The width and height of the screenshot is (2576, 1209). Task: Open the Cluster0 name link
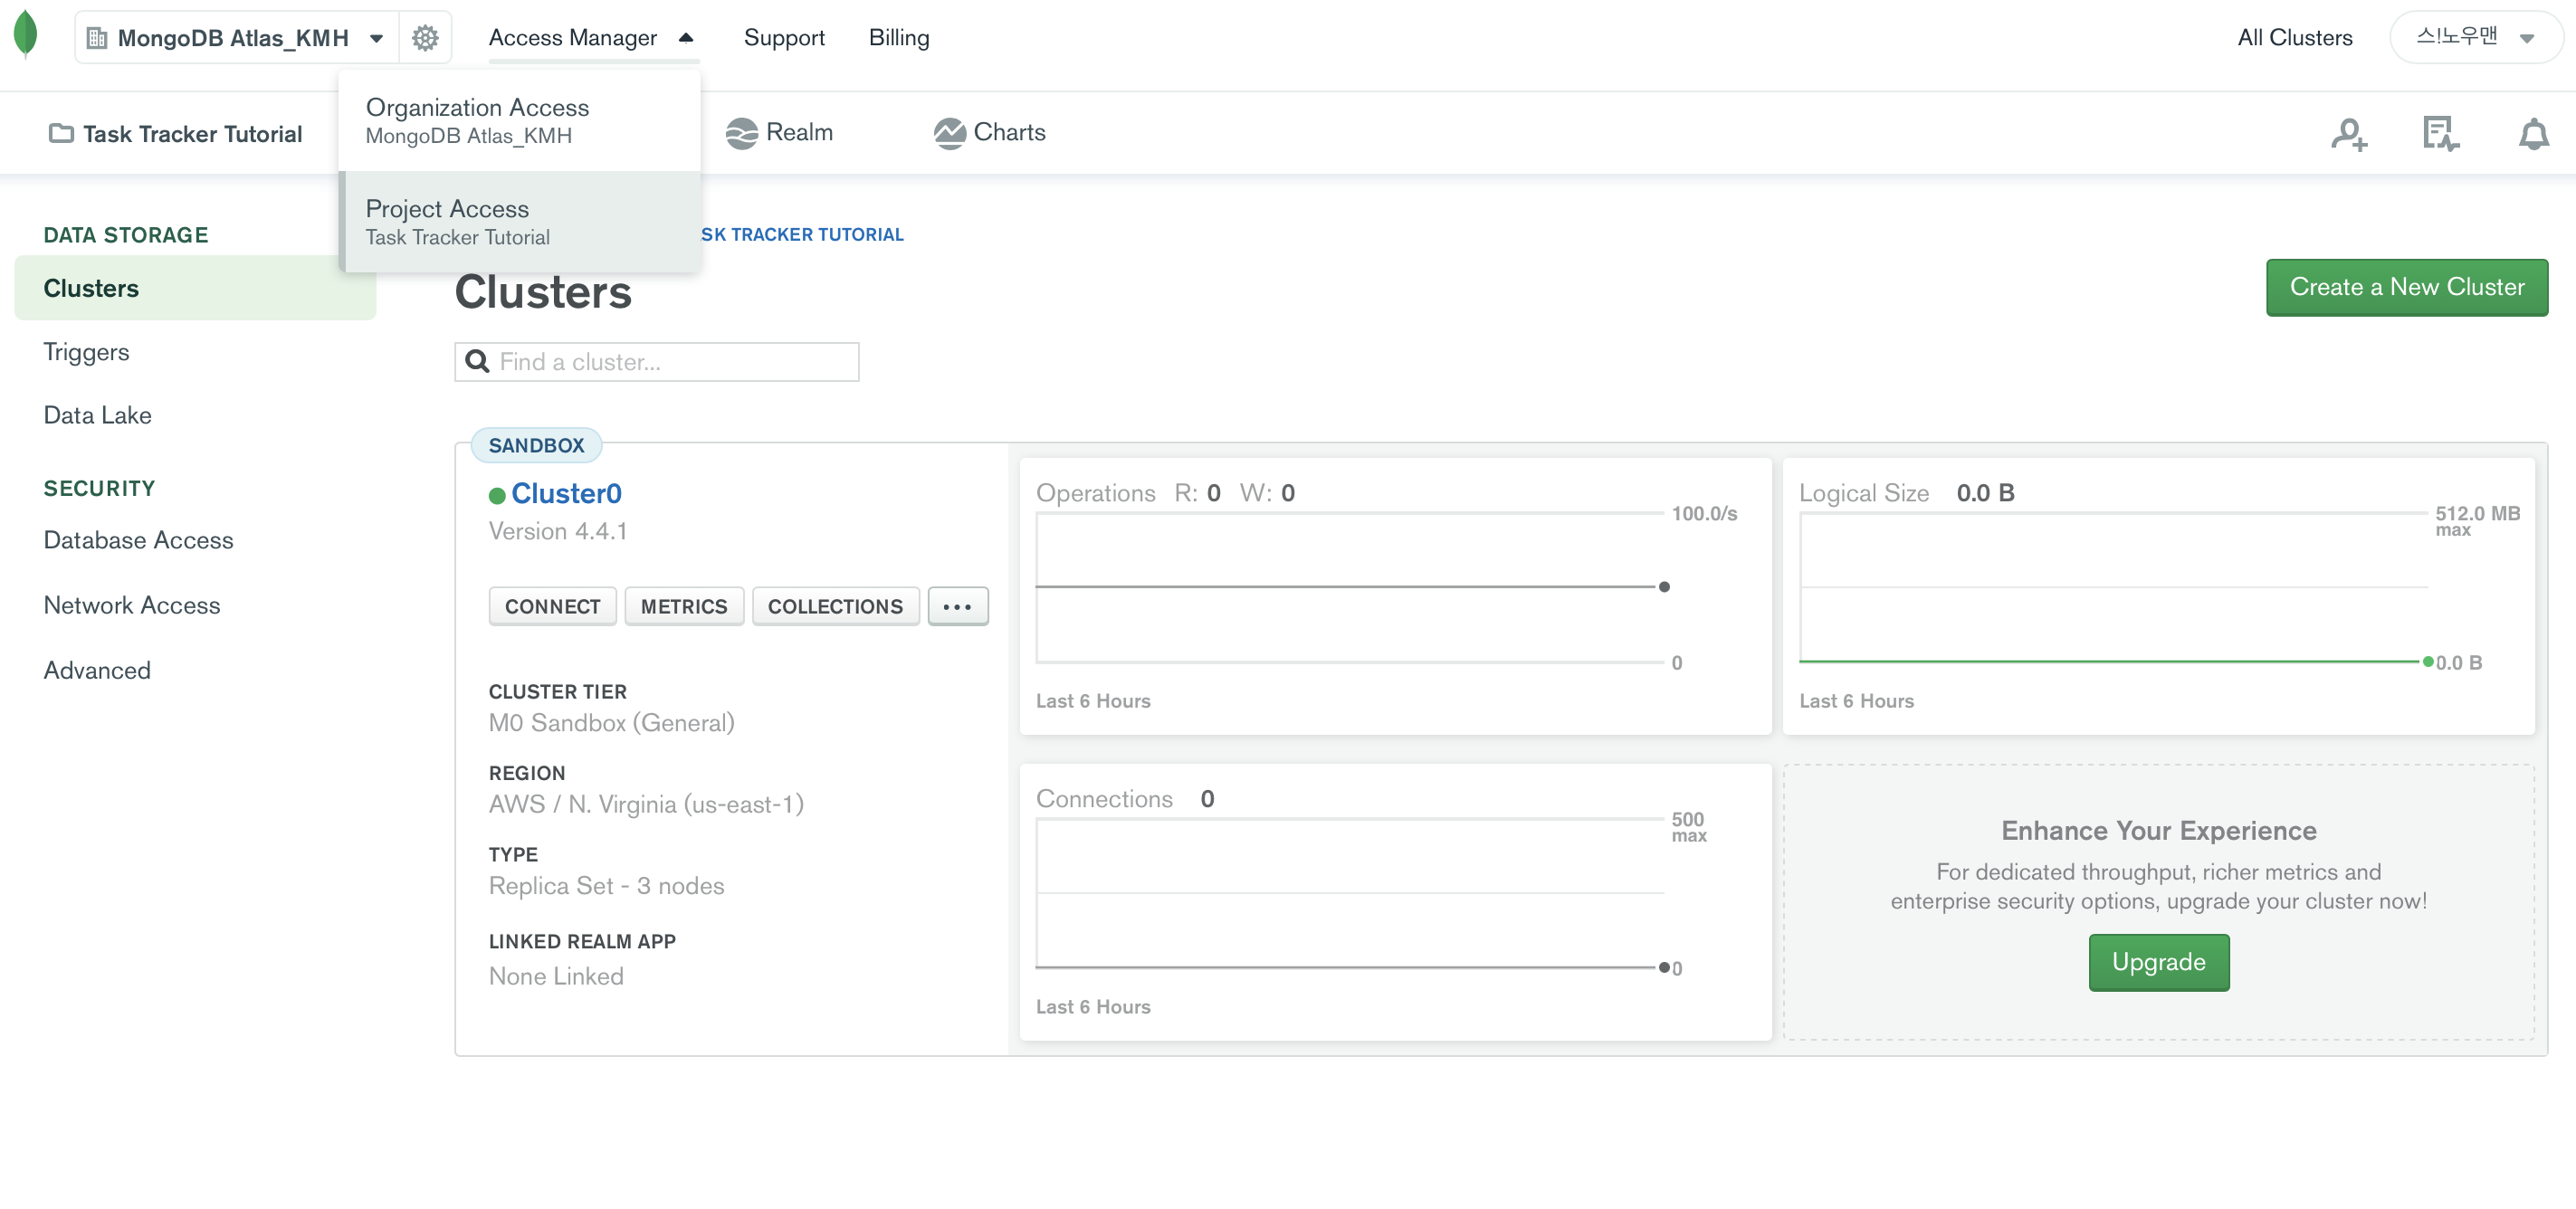point(565,494)
